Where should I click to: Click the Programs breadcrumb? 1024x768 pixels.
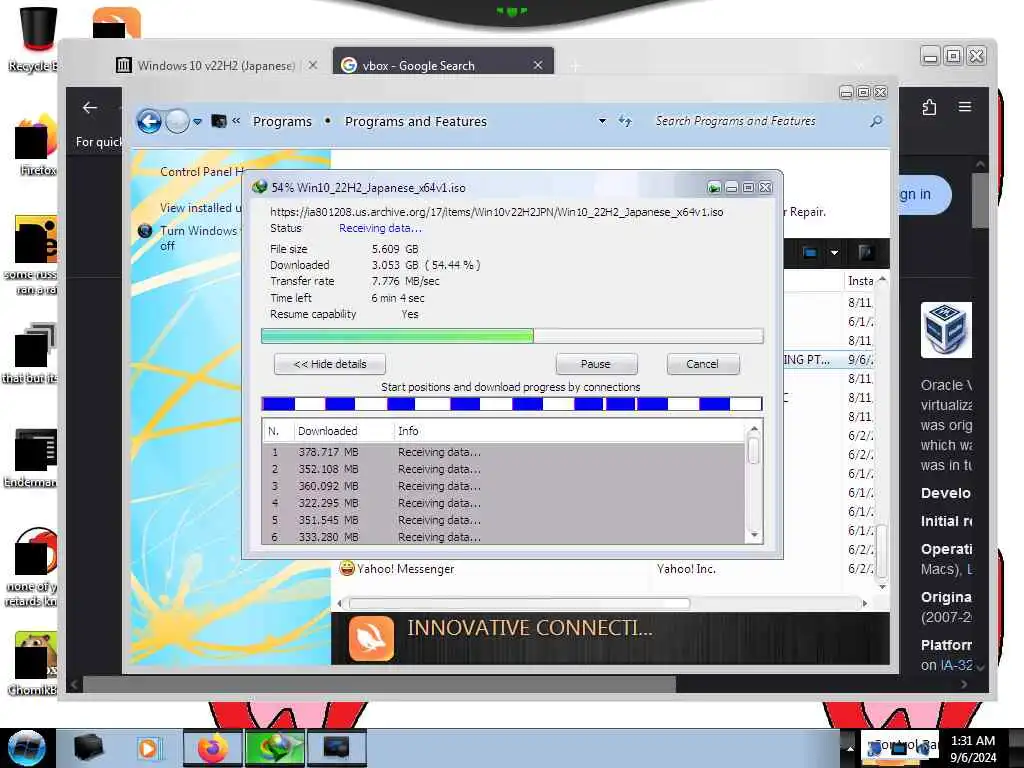pos(282,121)
